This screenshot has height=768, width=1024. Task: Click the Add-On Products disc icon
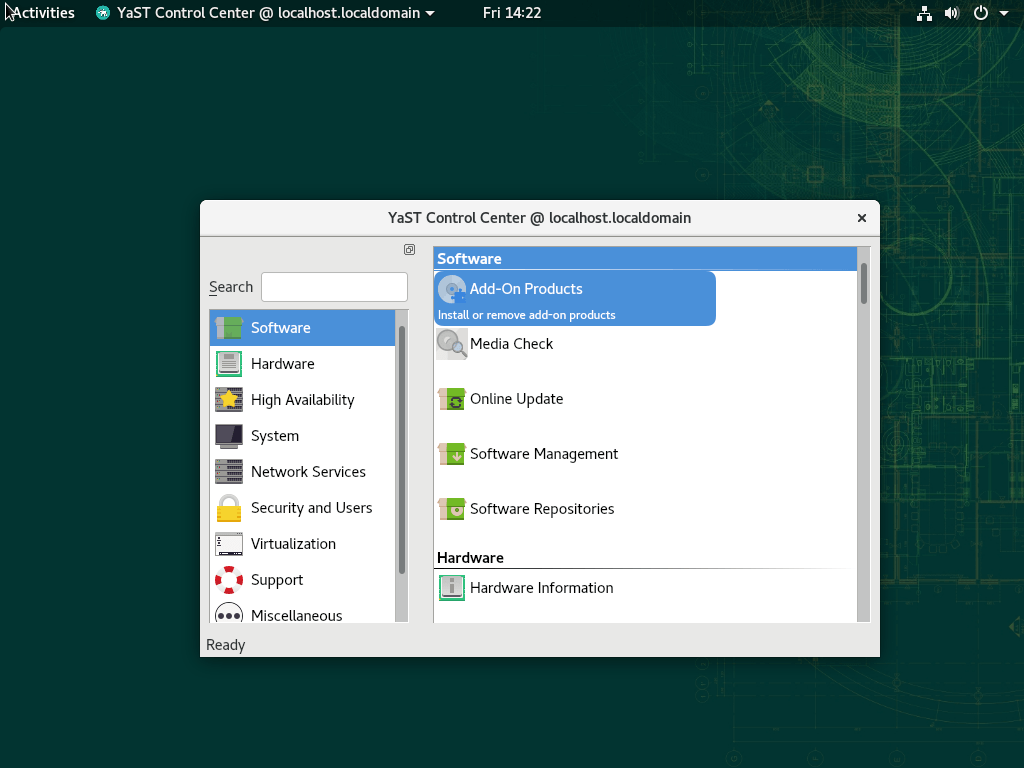[x=452, y=289]
